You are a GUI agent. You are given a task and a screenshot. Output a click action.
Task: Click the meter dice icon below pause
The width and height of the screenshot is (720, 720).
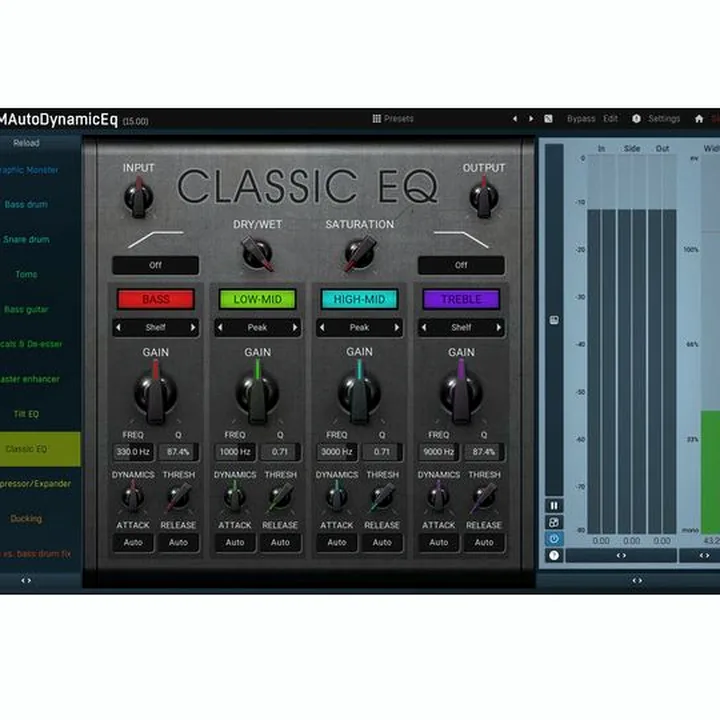(x=554, y=522)
